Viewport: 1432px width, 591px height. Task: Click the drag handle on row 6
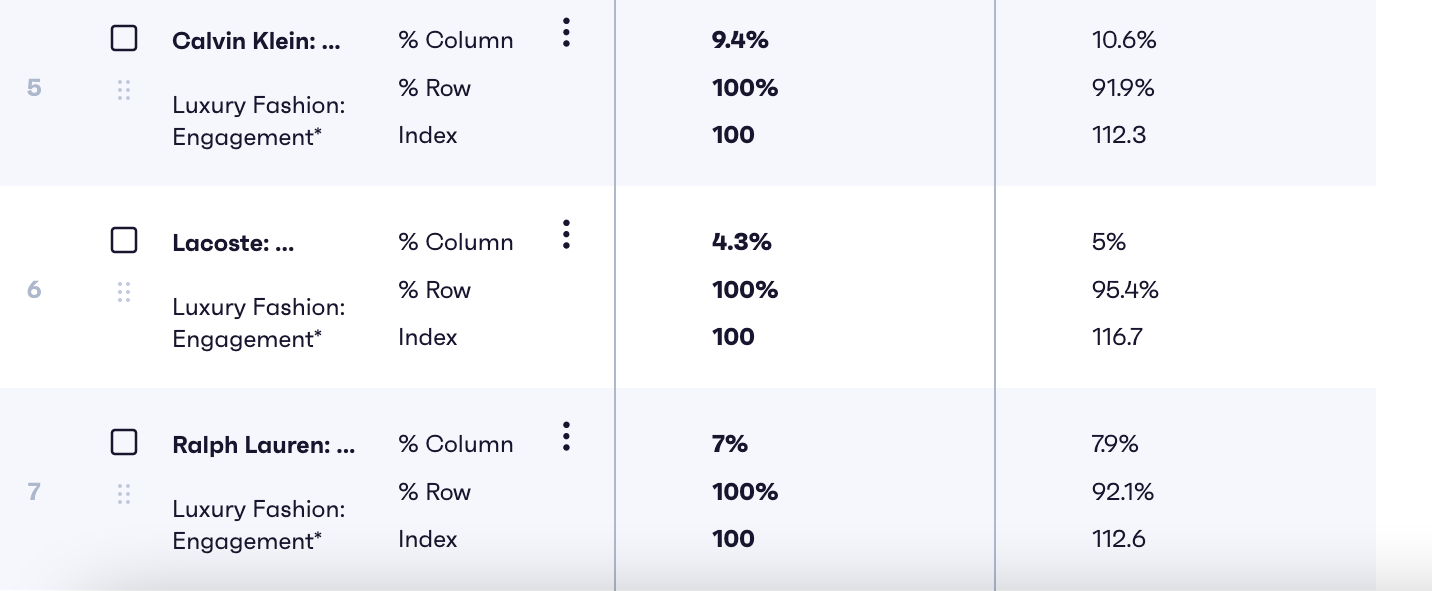click(124, 292)
